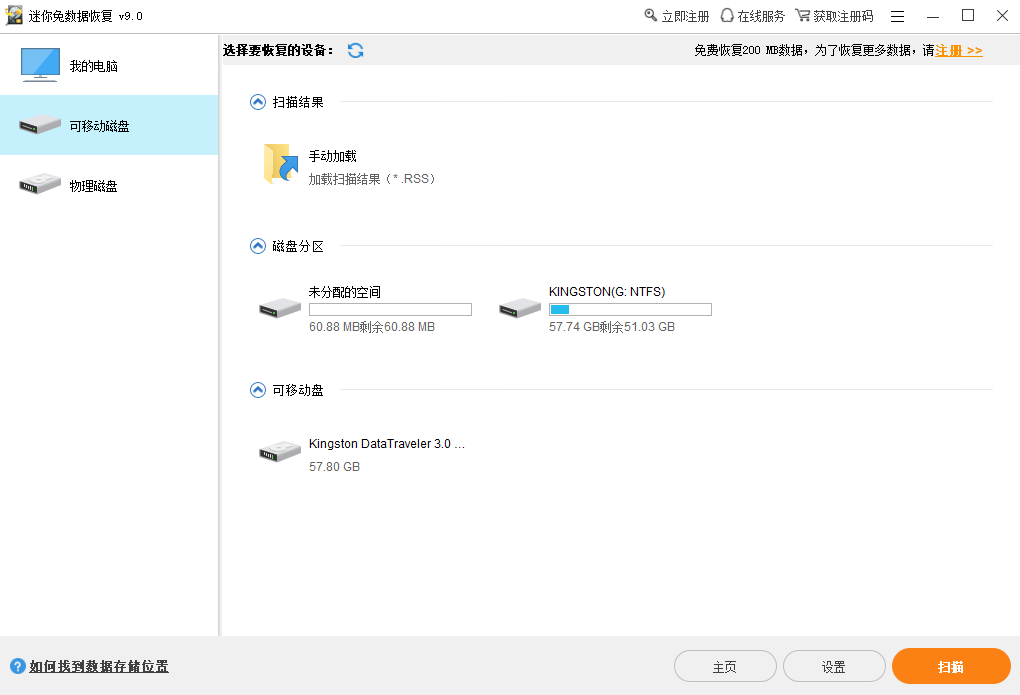Click the 设置 button

(x=834, y=666)
